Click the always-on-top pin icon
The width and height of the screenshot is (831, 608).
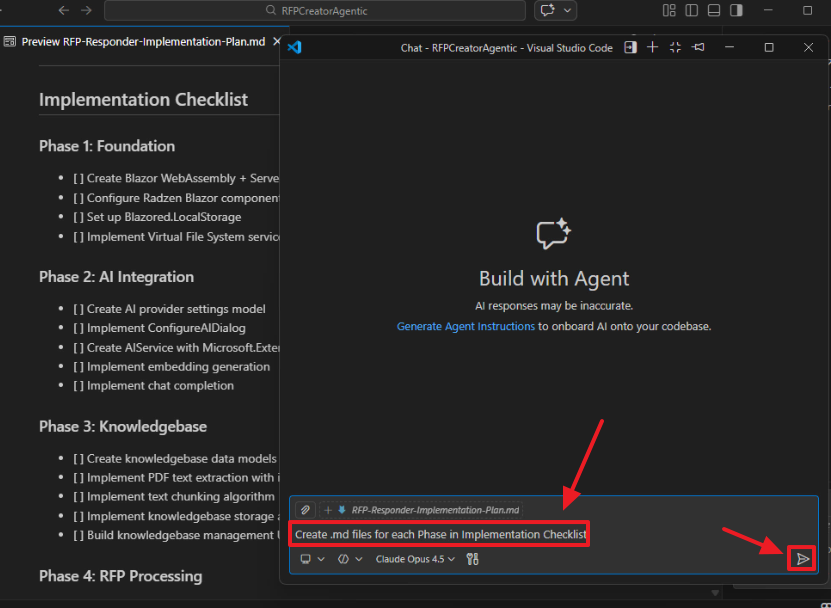coord(698,47)
